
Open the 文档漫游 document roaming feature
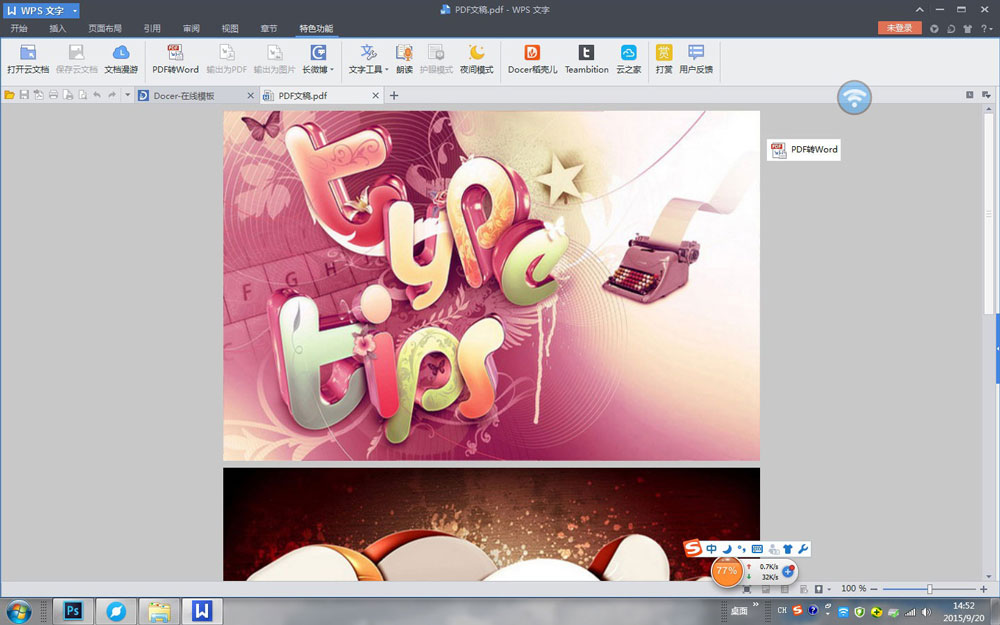pos(121,59)
